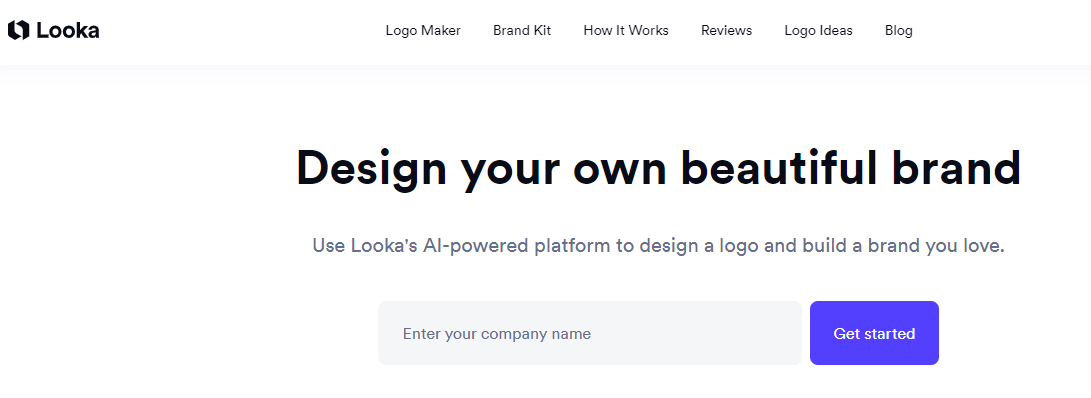The width and height of the screenshot is (1091, 398).
Task: Click the purple Get started button
Action: point(874,333)
